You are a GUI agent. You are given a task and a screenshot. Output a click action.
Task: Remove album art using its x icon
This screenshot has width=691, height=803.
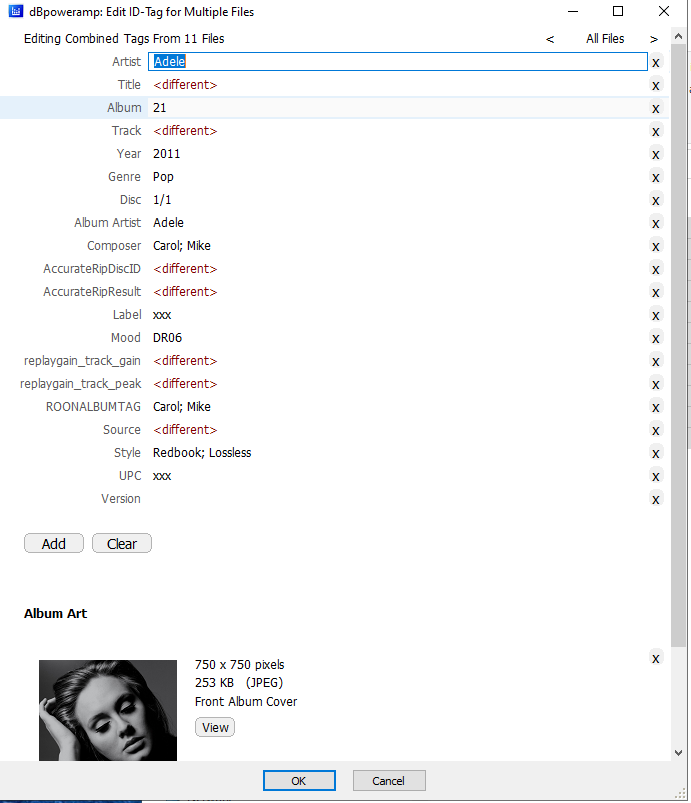(656, 658)
